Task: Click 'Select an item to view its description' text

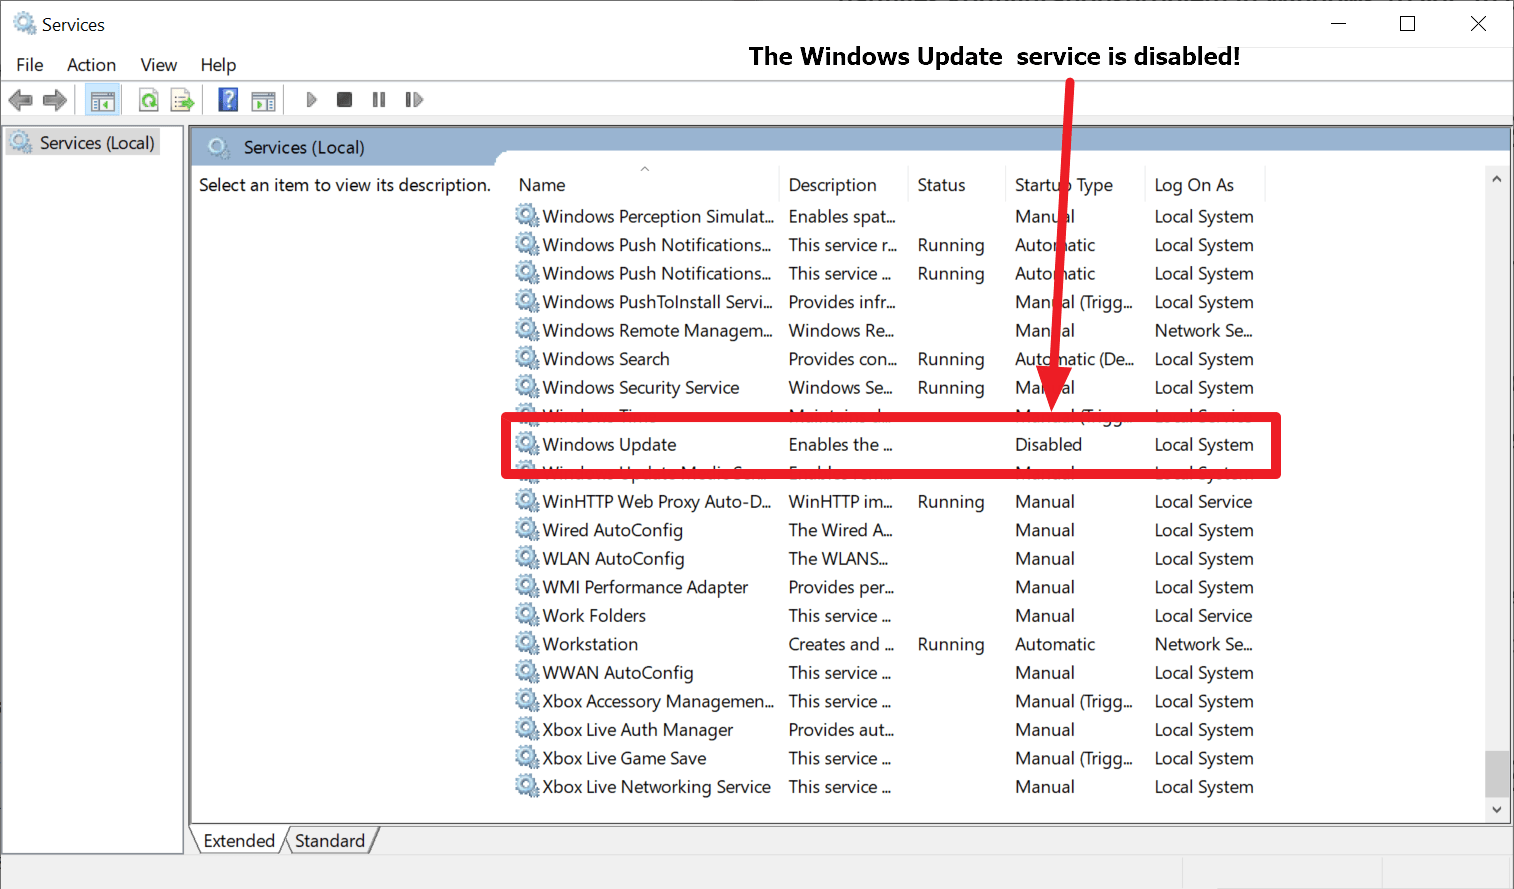Action: tap(345, 185)
